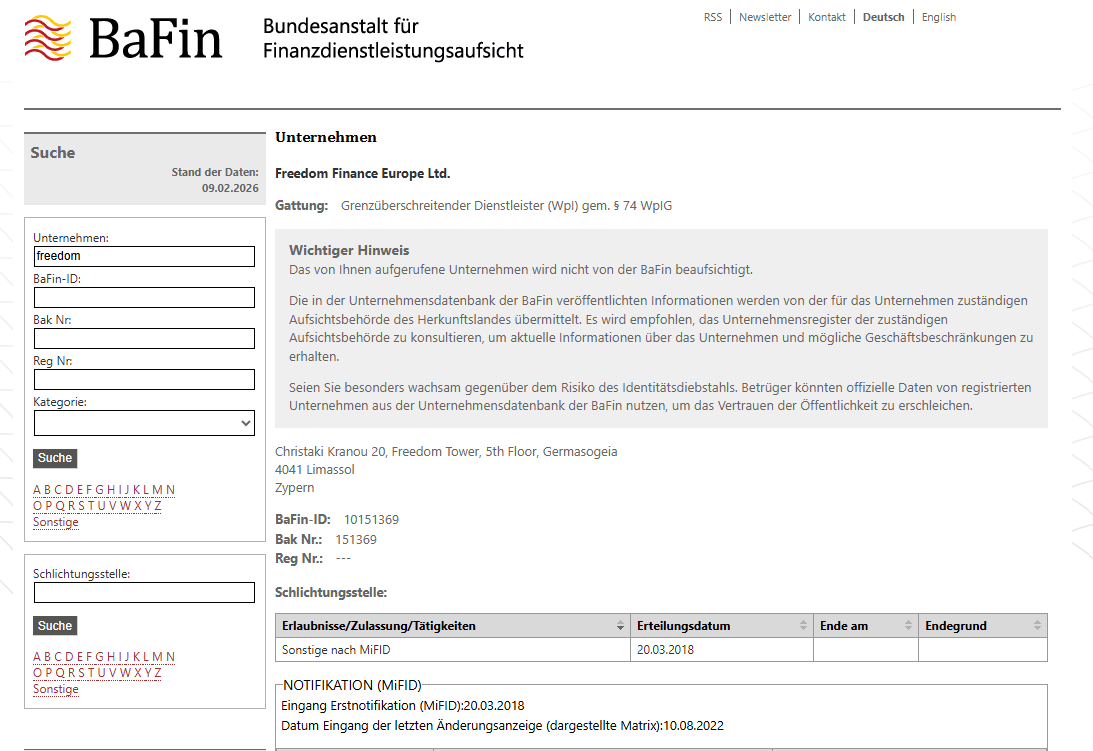1093x751 pixels.
Task: Sort the Erteilungsdatum column
Action: (x=805, y=626)
